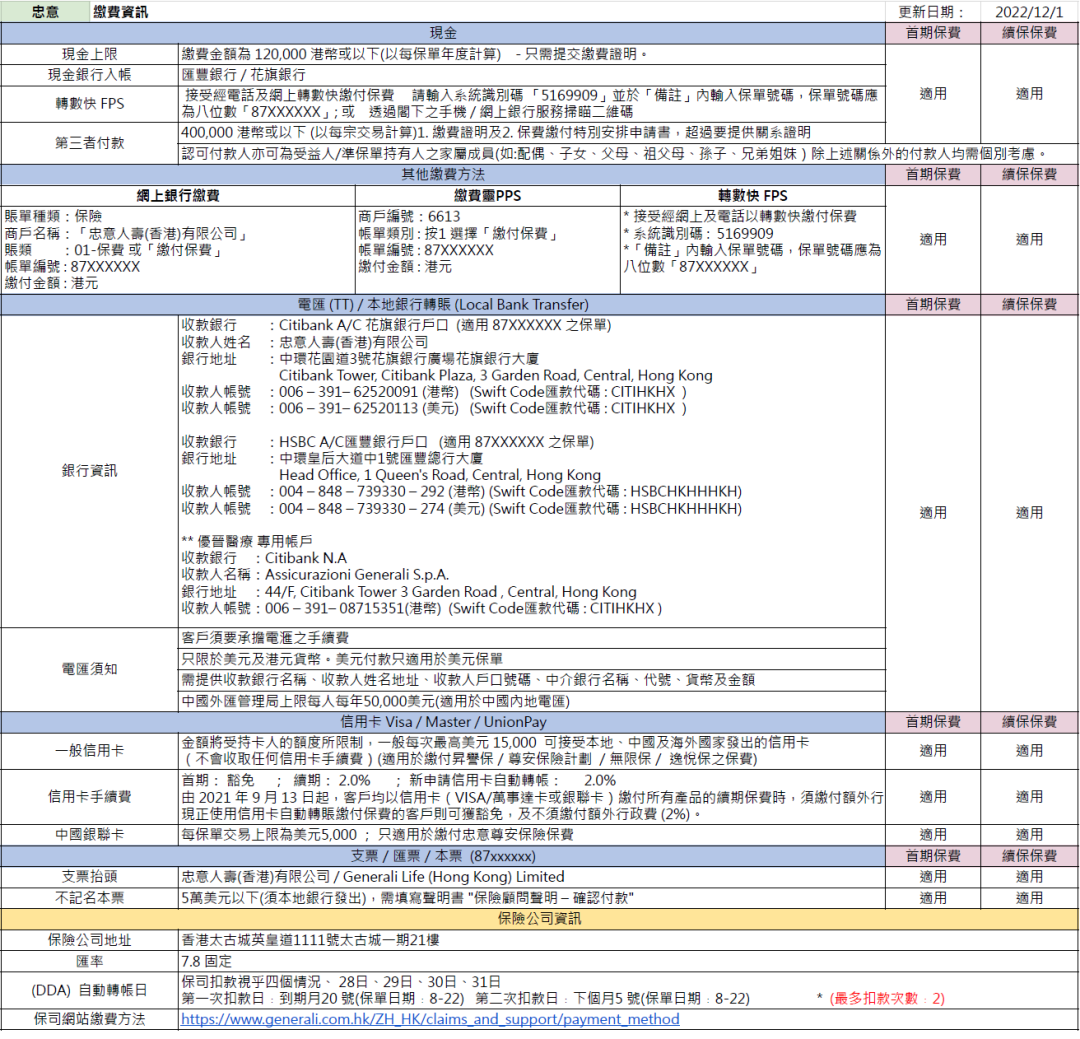
Task: Click the 2022/12/1 date cell
Action: pos(1029,12)
